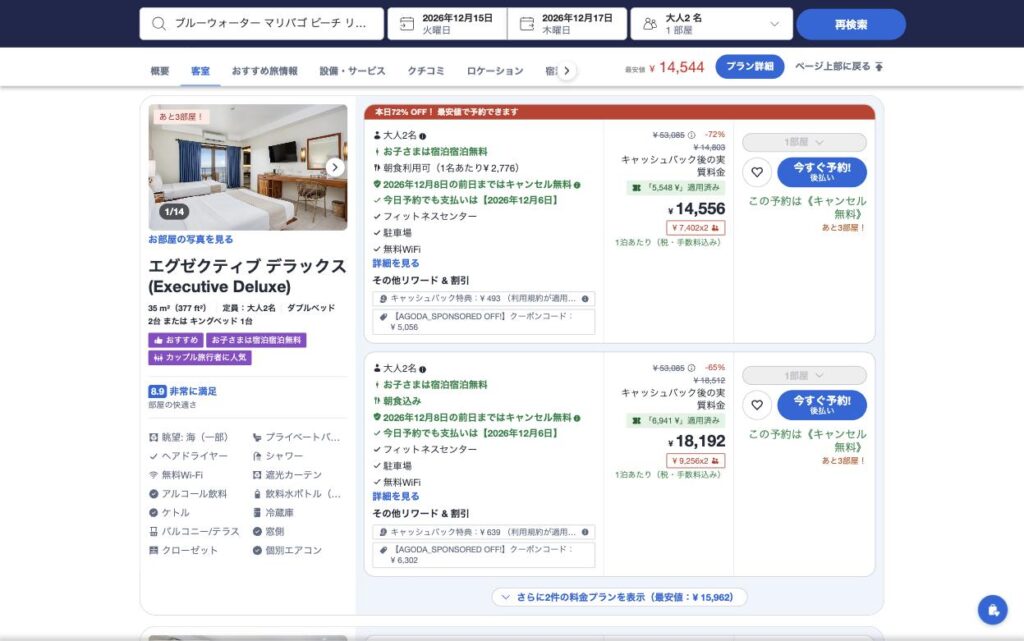Click ページ上部に戻る link
The width and height of the screenshot is (1024, 641).
pos(839,67)
